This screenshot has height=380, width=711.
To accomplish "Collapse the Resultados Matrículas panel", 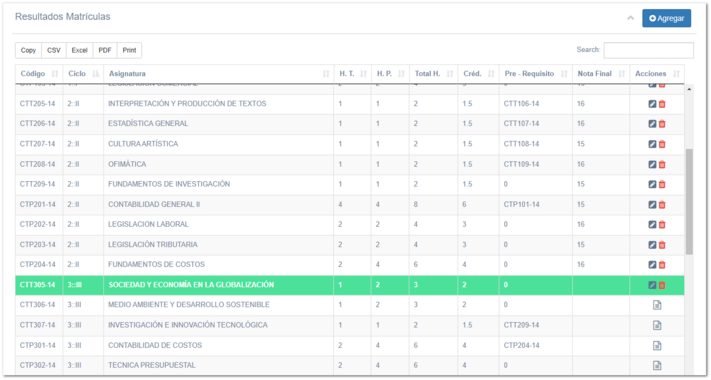I will pos(630,18).
